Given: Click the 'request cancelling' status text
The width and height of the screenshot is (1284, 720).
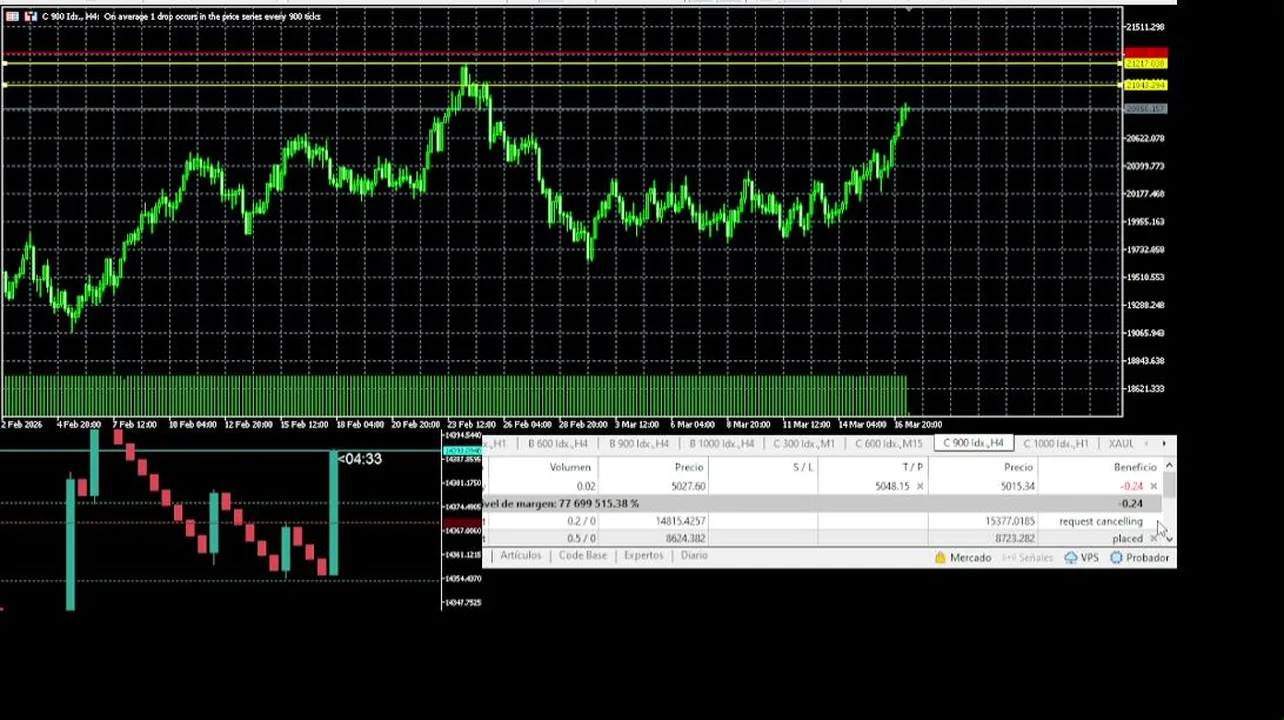Looking at the screenshot, I should point(1100,522).
